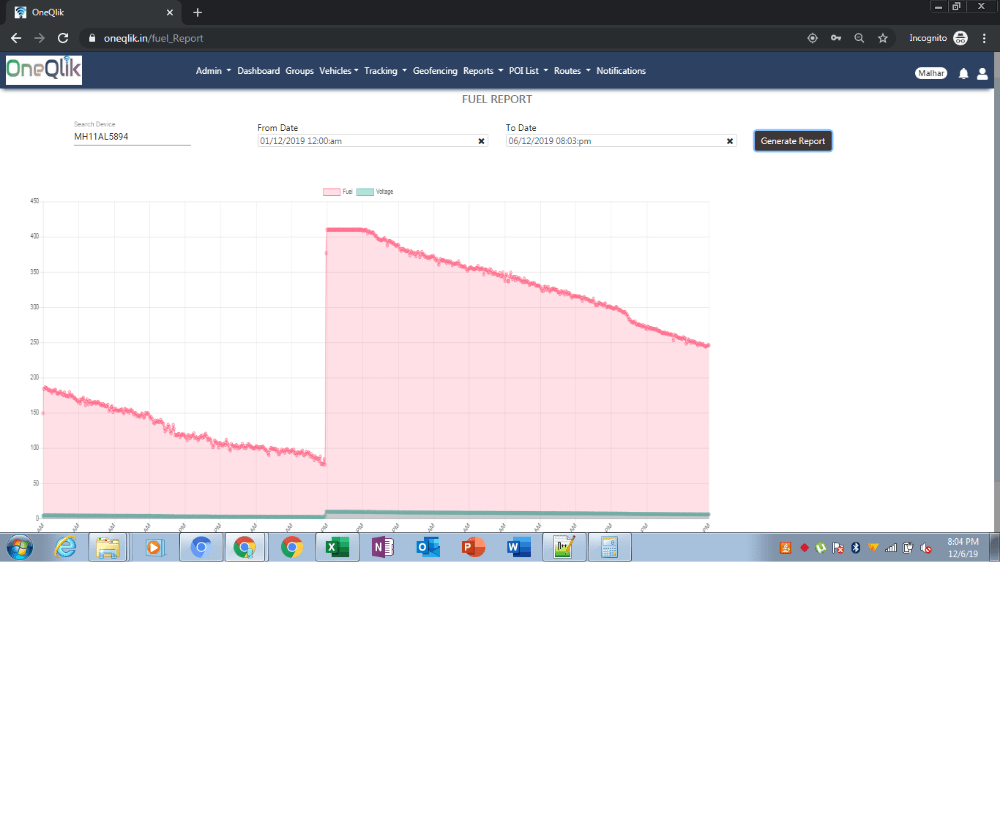Screen dimensions: 1000x816
Task: Expand the Vehicles dropdown menu
Action: click(338, 71)
